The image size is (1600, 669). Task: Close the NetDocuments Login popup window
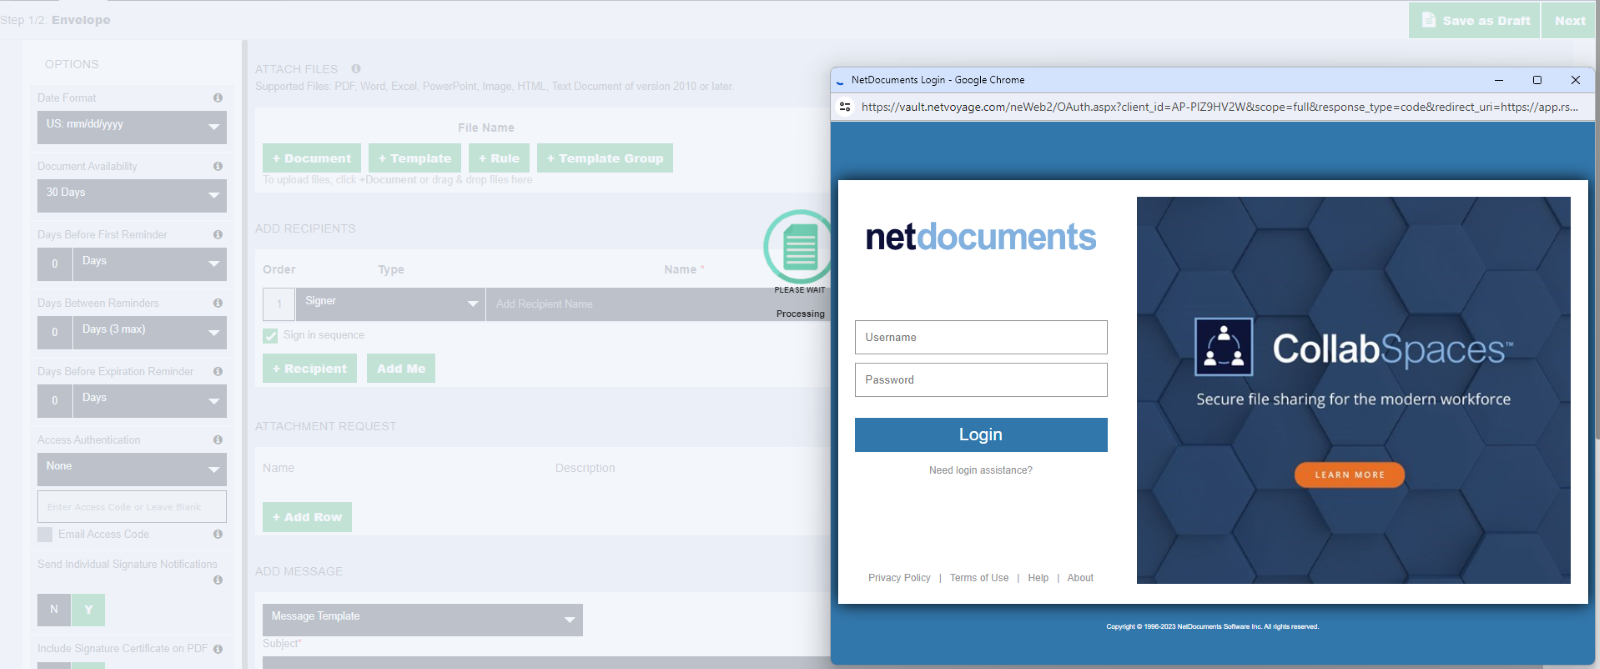click(1575, 80)
